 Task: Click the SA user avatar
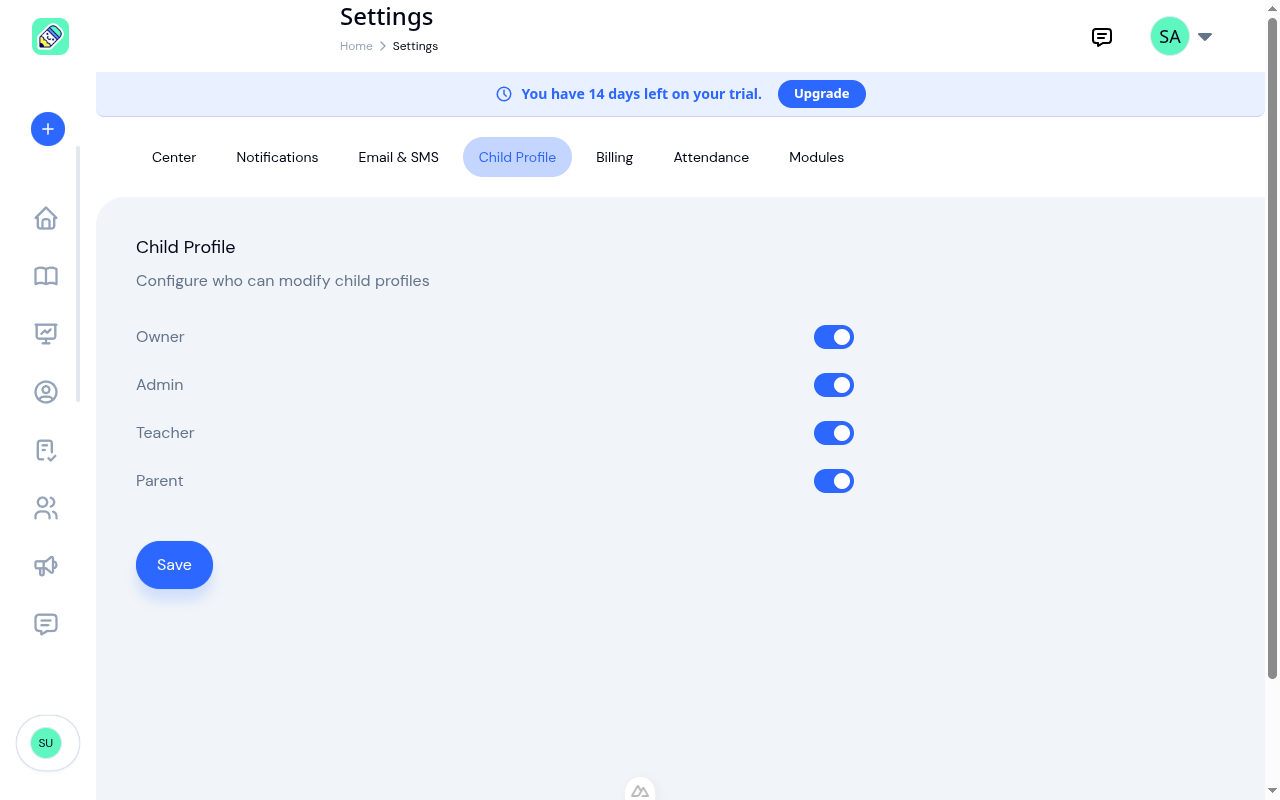point(1170,37)
